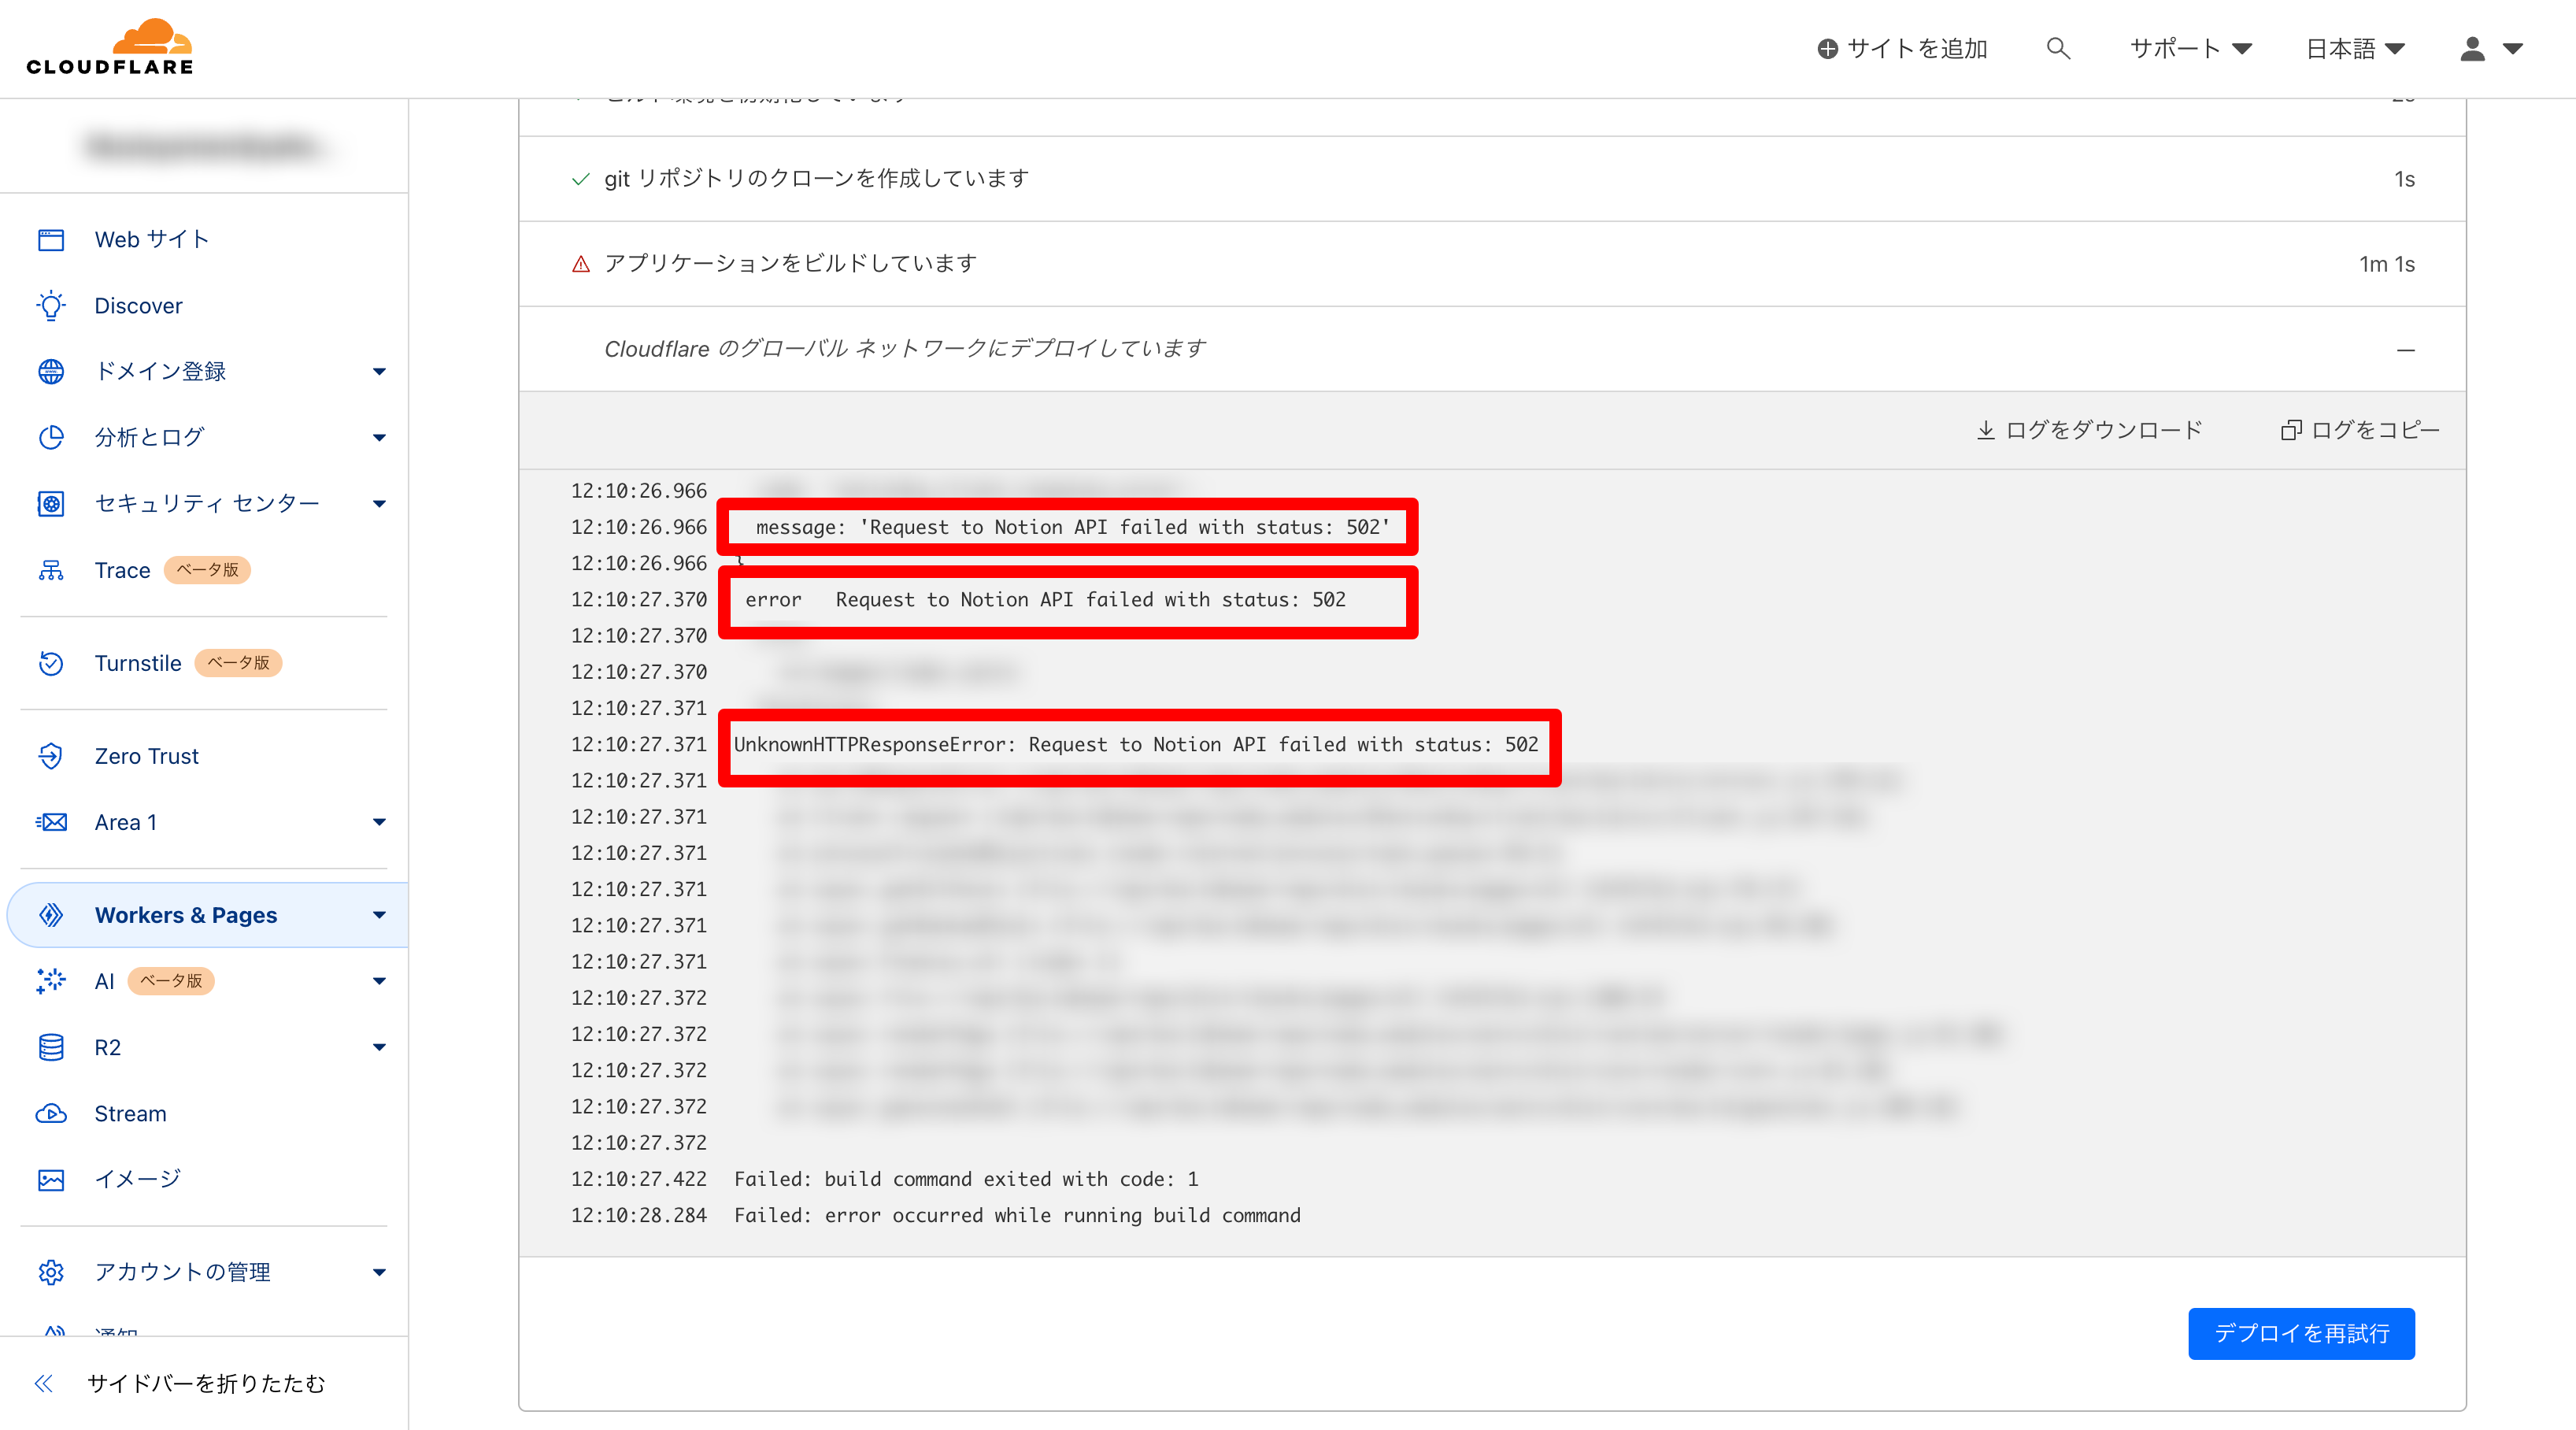
Task: Expand the R2 submenu arrow
Action: tap(379, 1047)
